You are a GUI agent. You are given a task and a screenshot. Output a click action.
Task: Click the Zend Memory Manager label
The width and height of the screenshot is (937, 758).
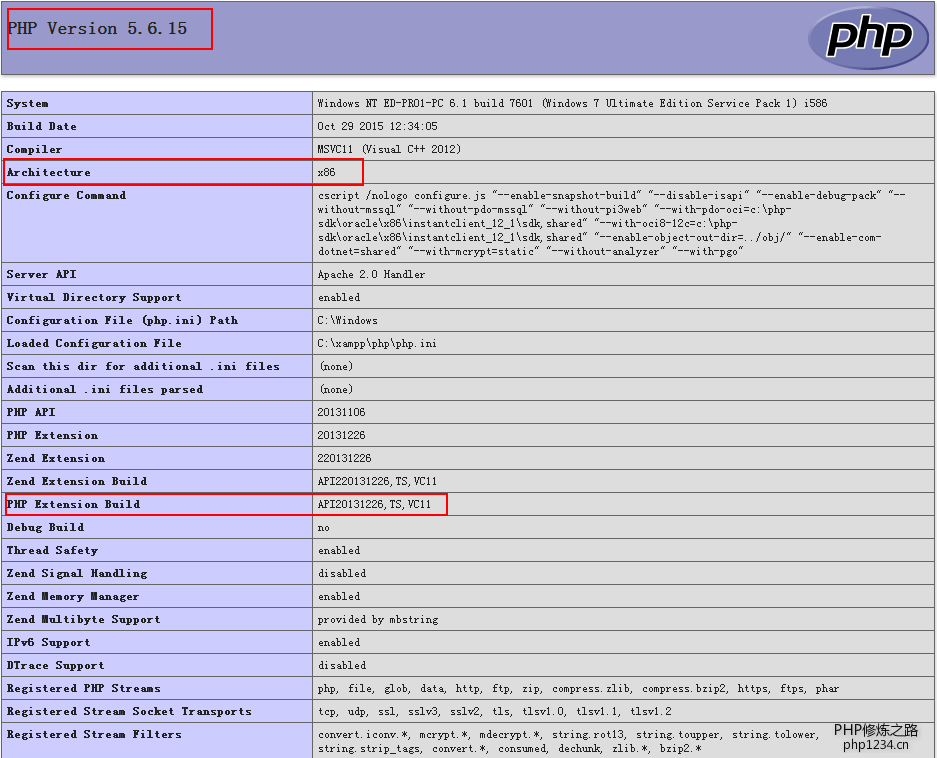(73, 596)
